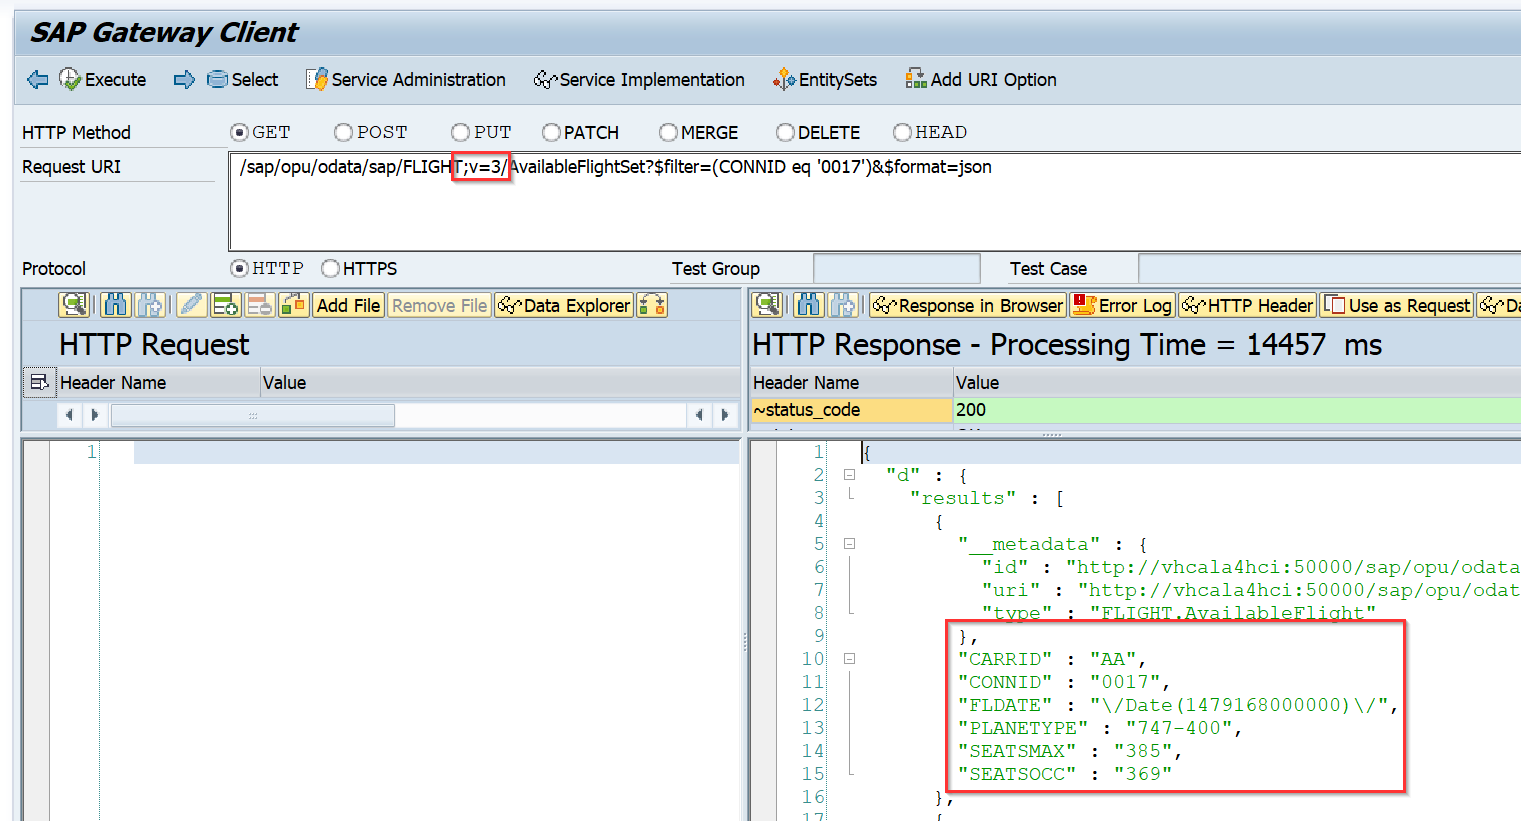Click the Find Next icon in response panel
The image size is (1521, 821).
[841, 305]
